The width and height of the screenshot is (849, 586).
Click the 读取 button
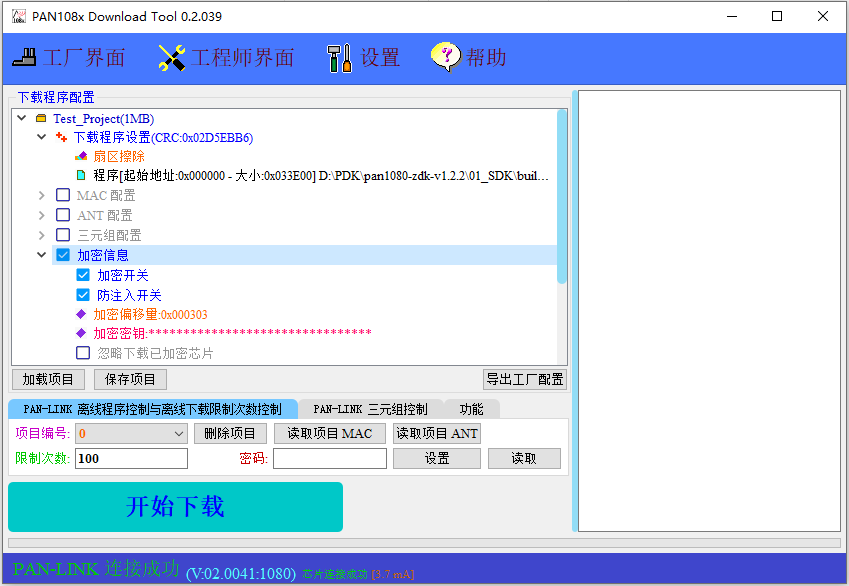tap(524, 459)
